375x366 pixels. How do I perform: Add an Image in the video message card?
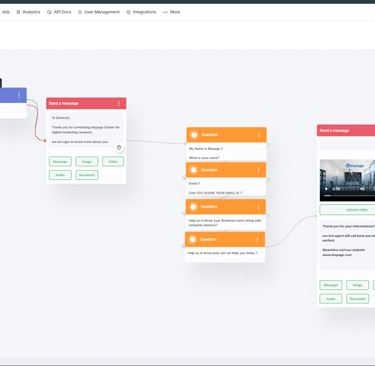coord(357,285)
